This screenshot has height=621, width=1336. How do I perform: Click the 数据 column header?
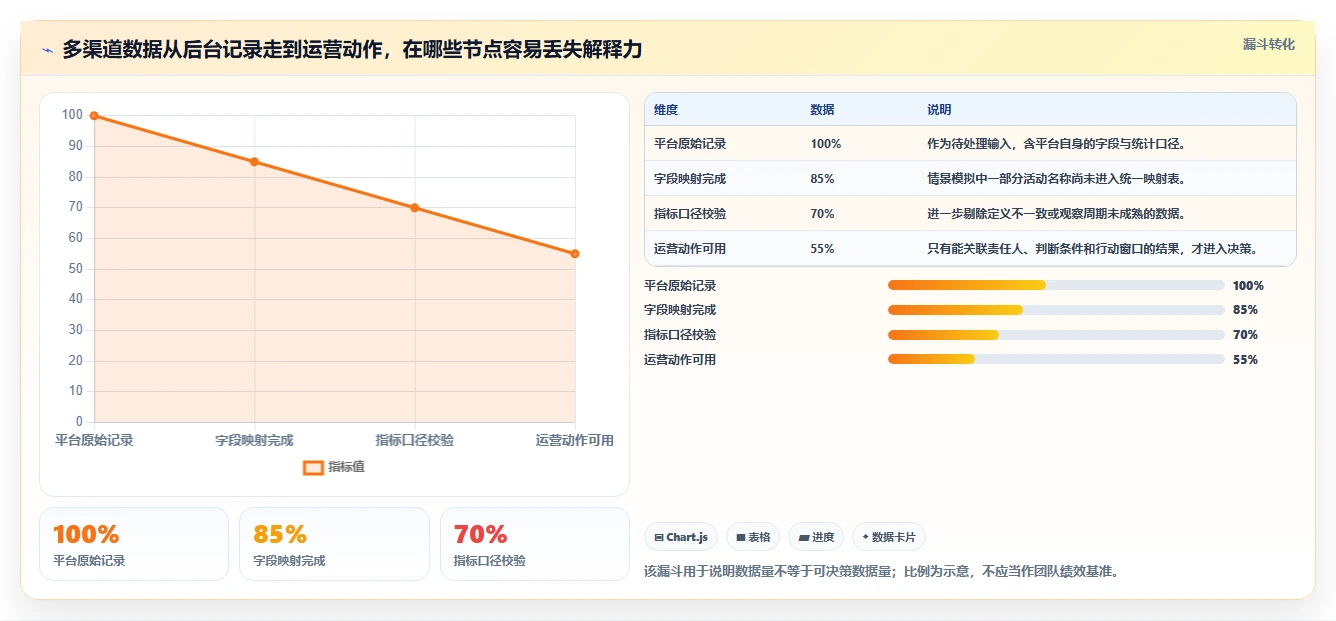(822, 110)
